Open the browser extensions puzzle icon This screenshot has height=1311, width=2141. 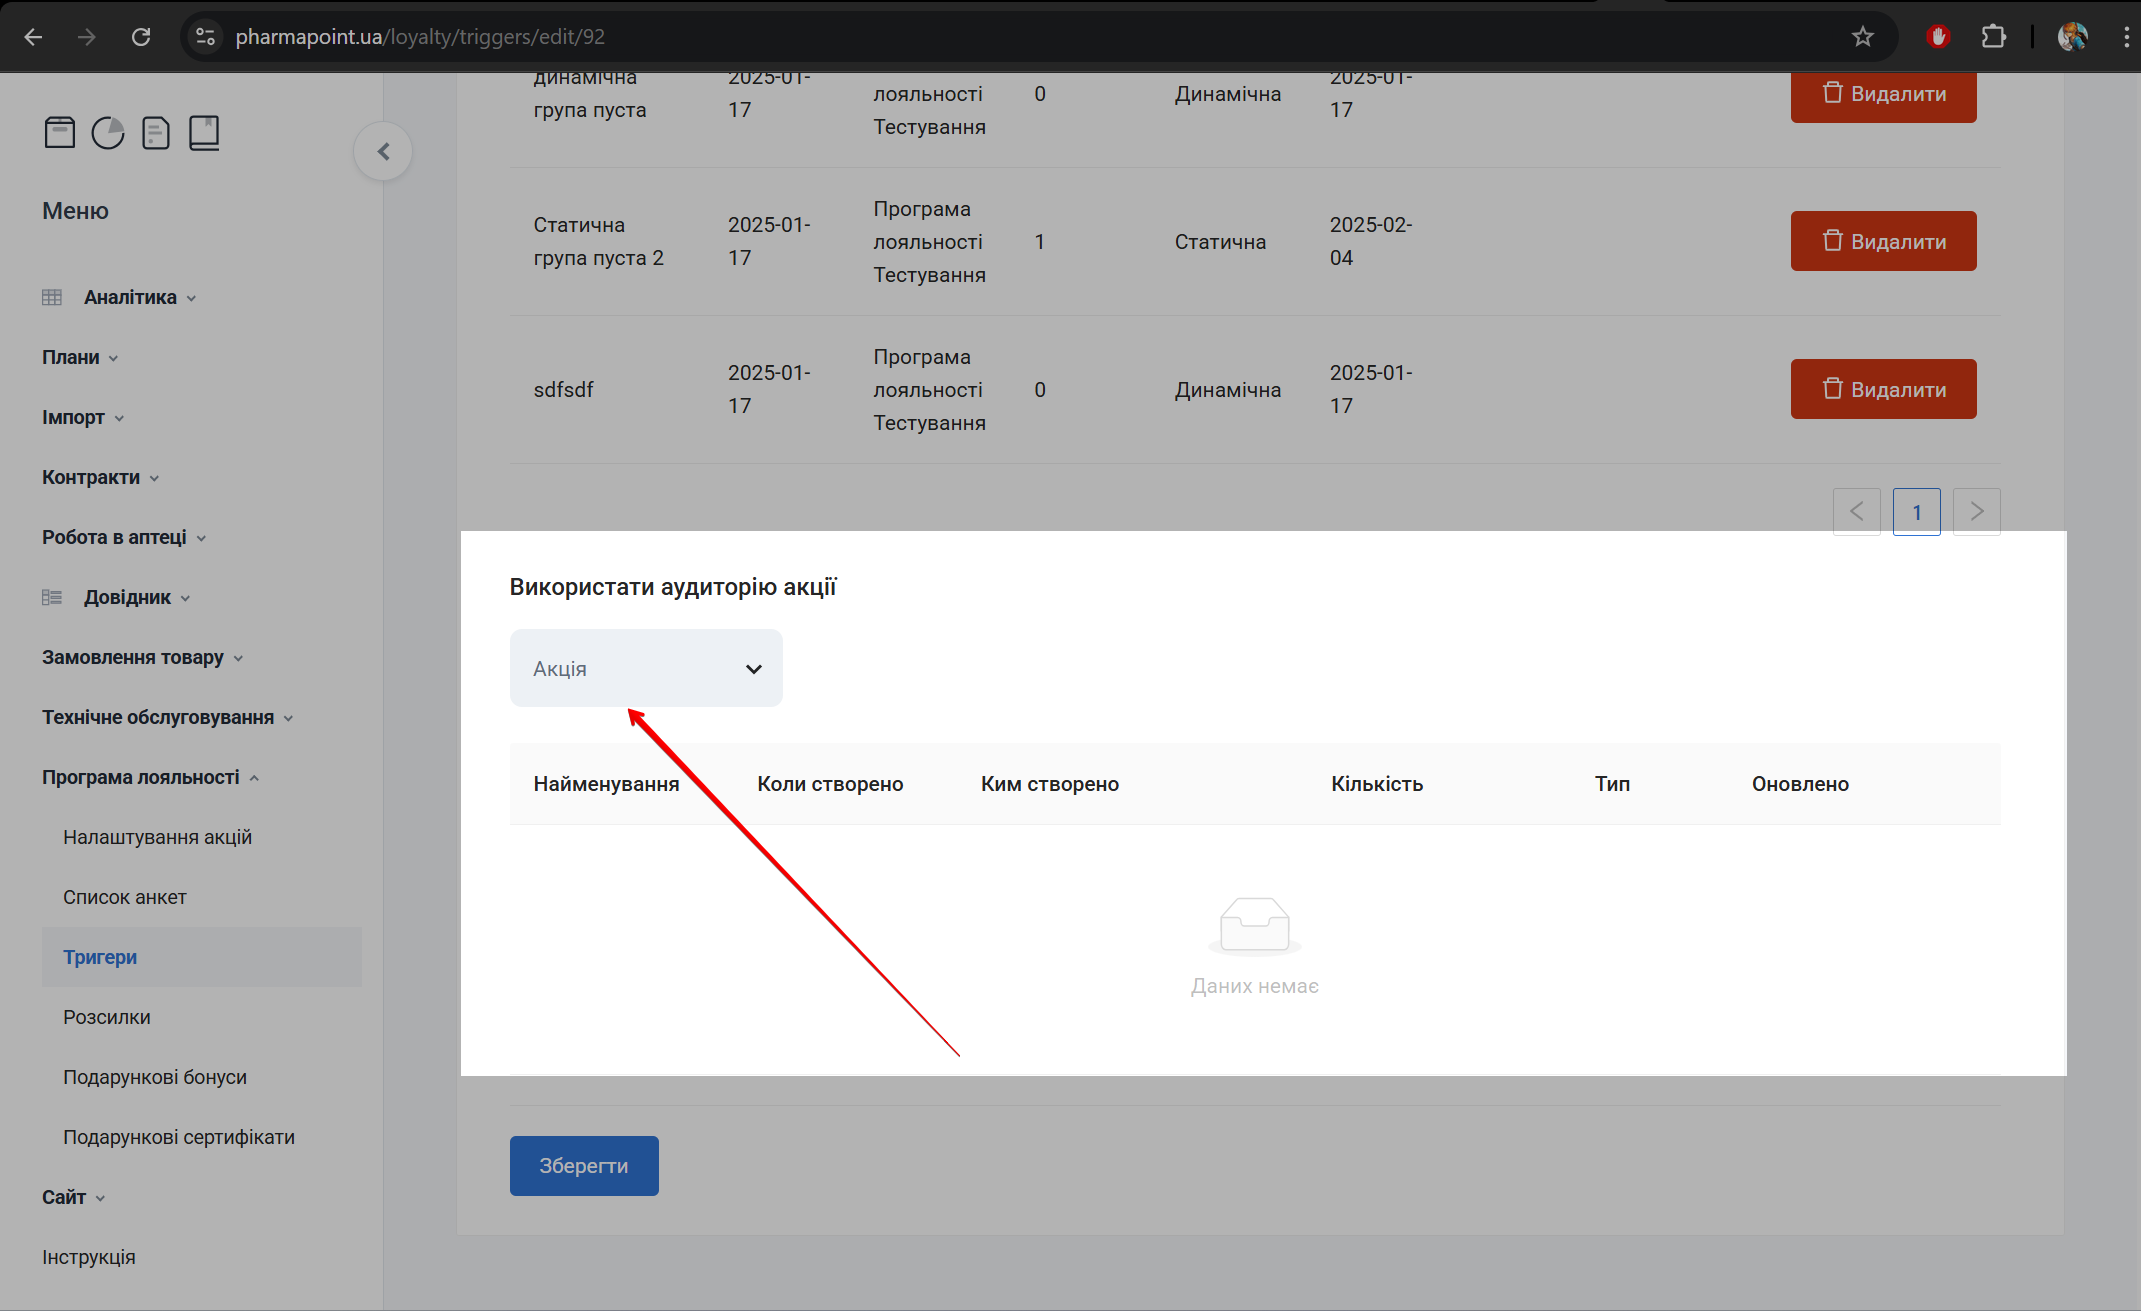tap(1993, 37)
